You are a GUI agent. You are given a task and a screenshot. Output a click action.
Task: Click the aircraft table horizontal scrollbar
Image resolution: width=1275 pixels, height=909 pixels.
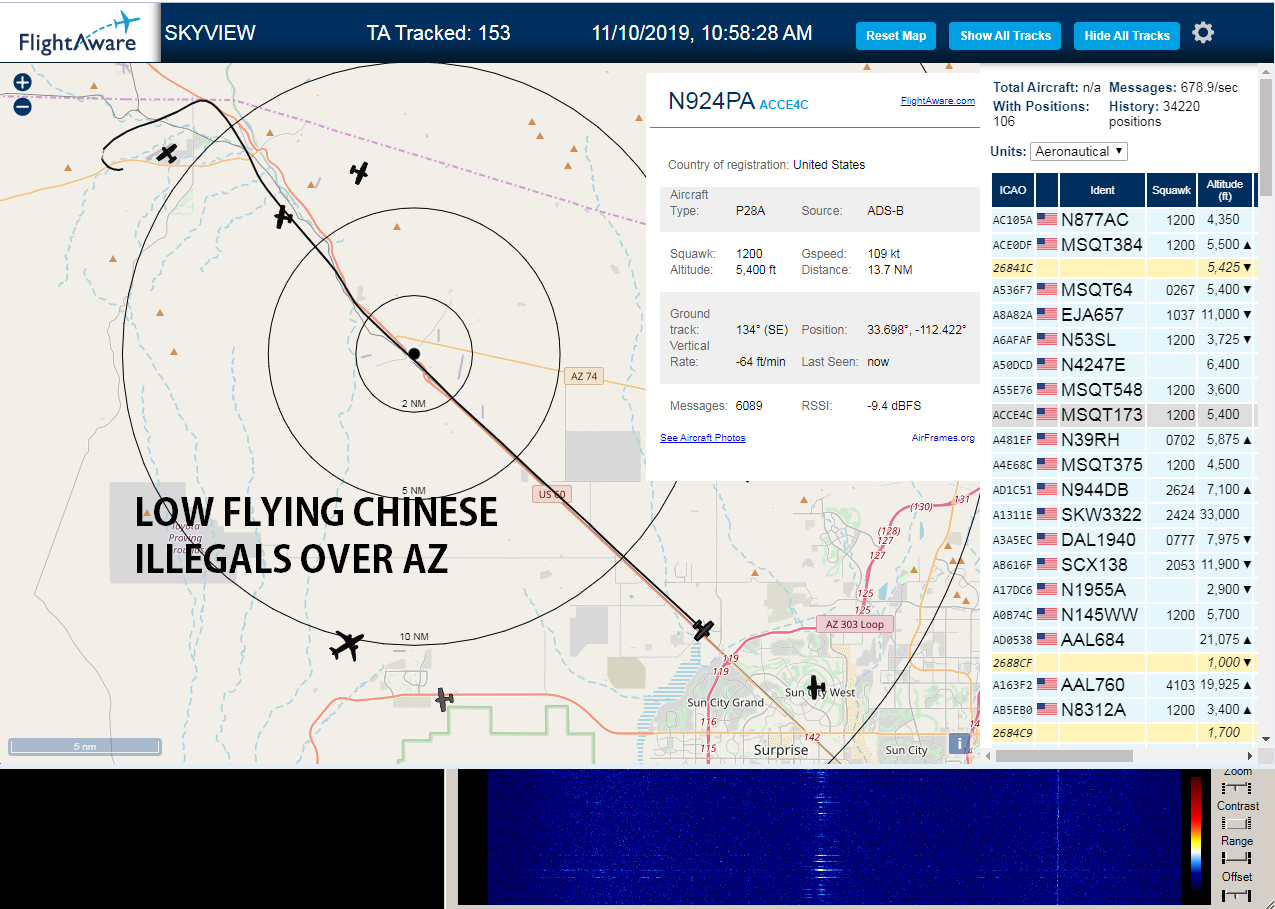[x=1064, y=756]
